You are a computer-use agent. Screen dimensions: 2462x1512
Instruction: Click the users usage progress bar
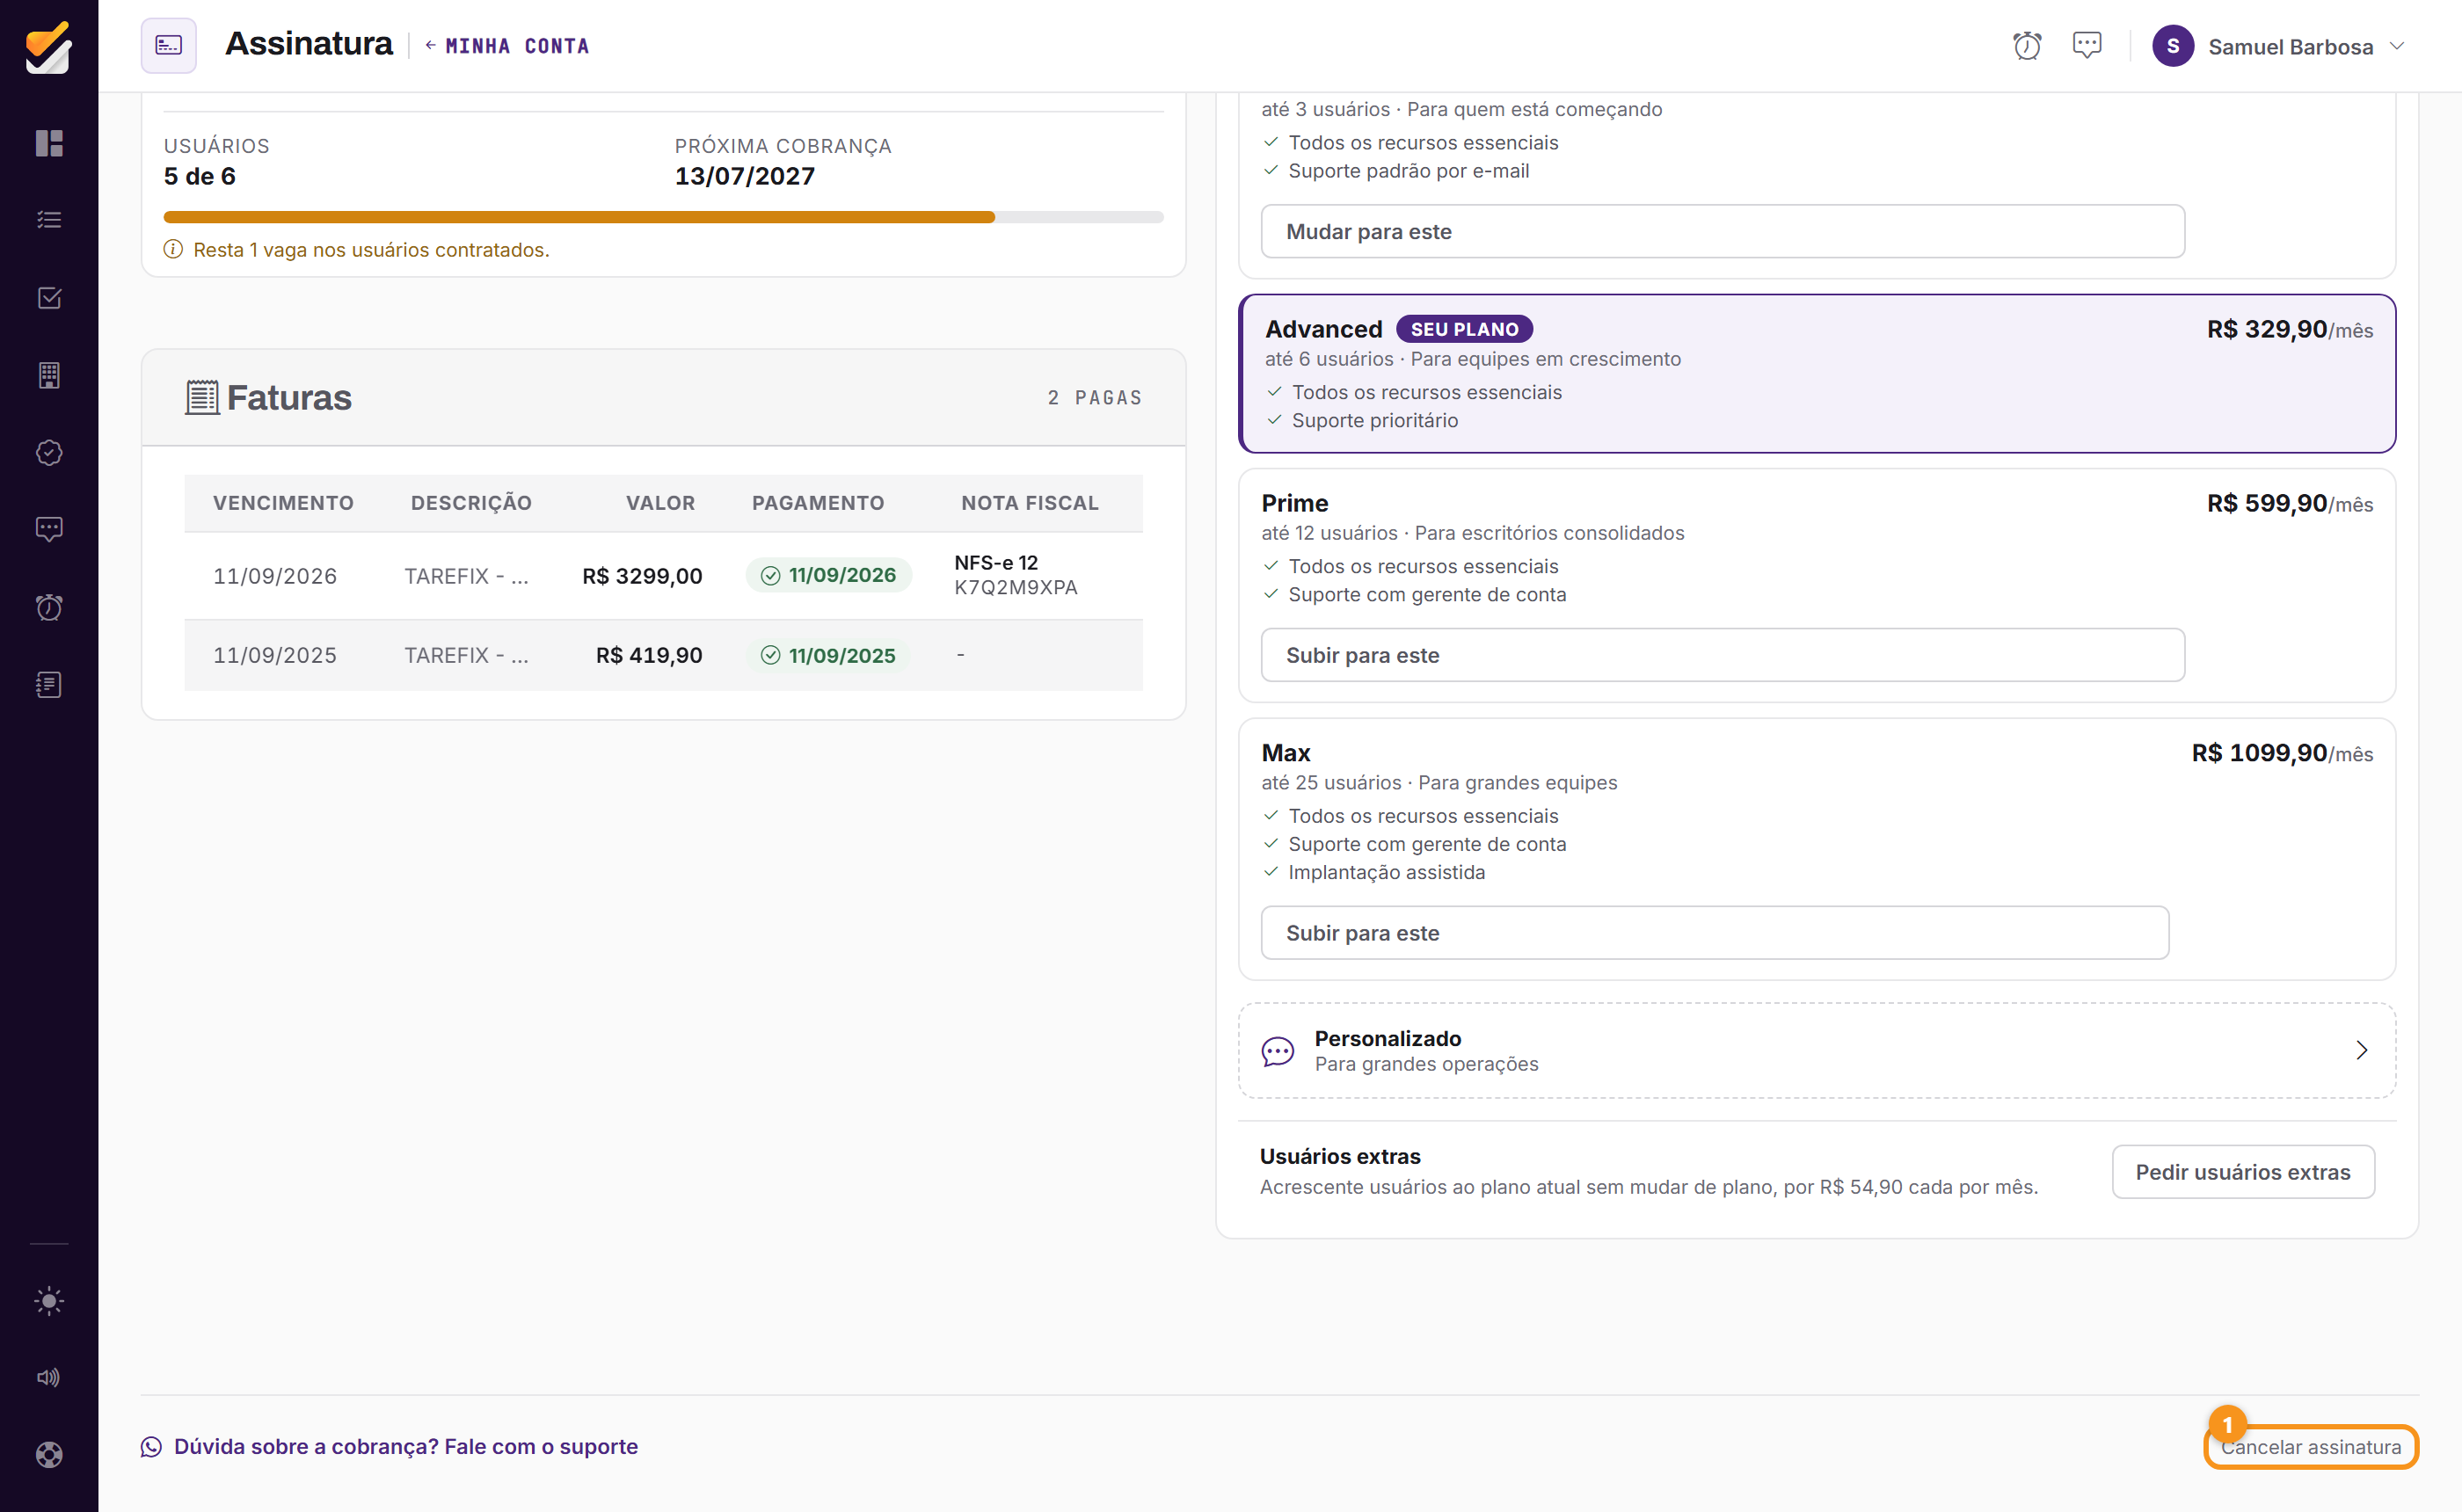pos(663,217)
